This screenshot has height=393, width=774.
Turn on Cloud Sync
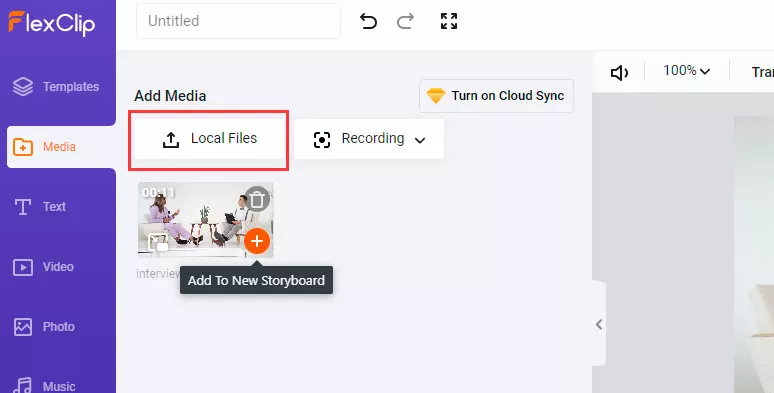coord(497,96)
